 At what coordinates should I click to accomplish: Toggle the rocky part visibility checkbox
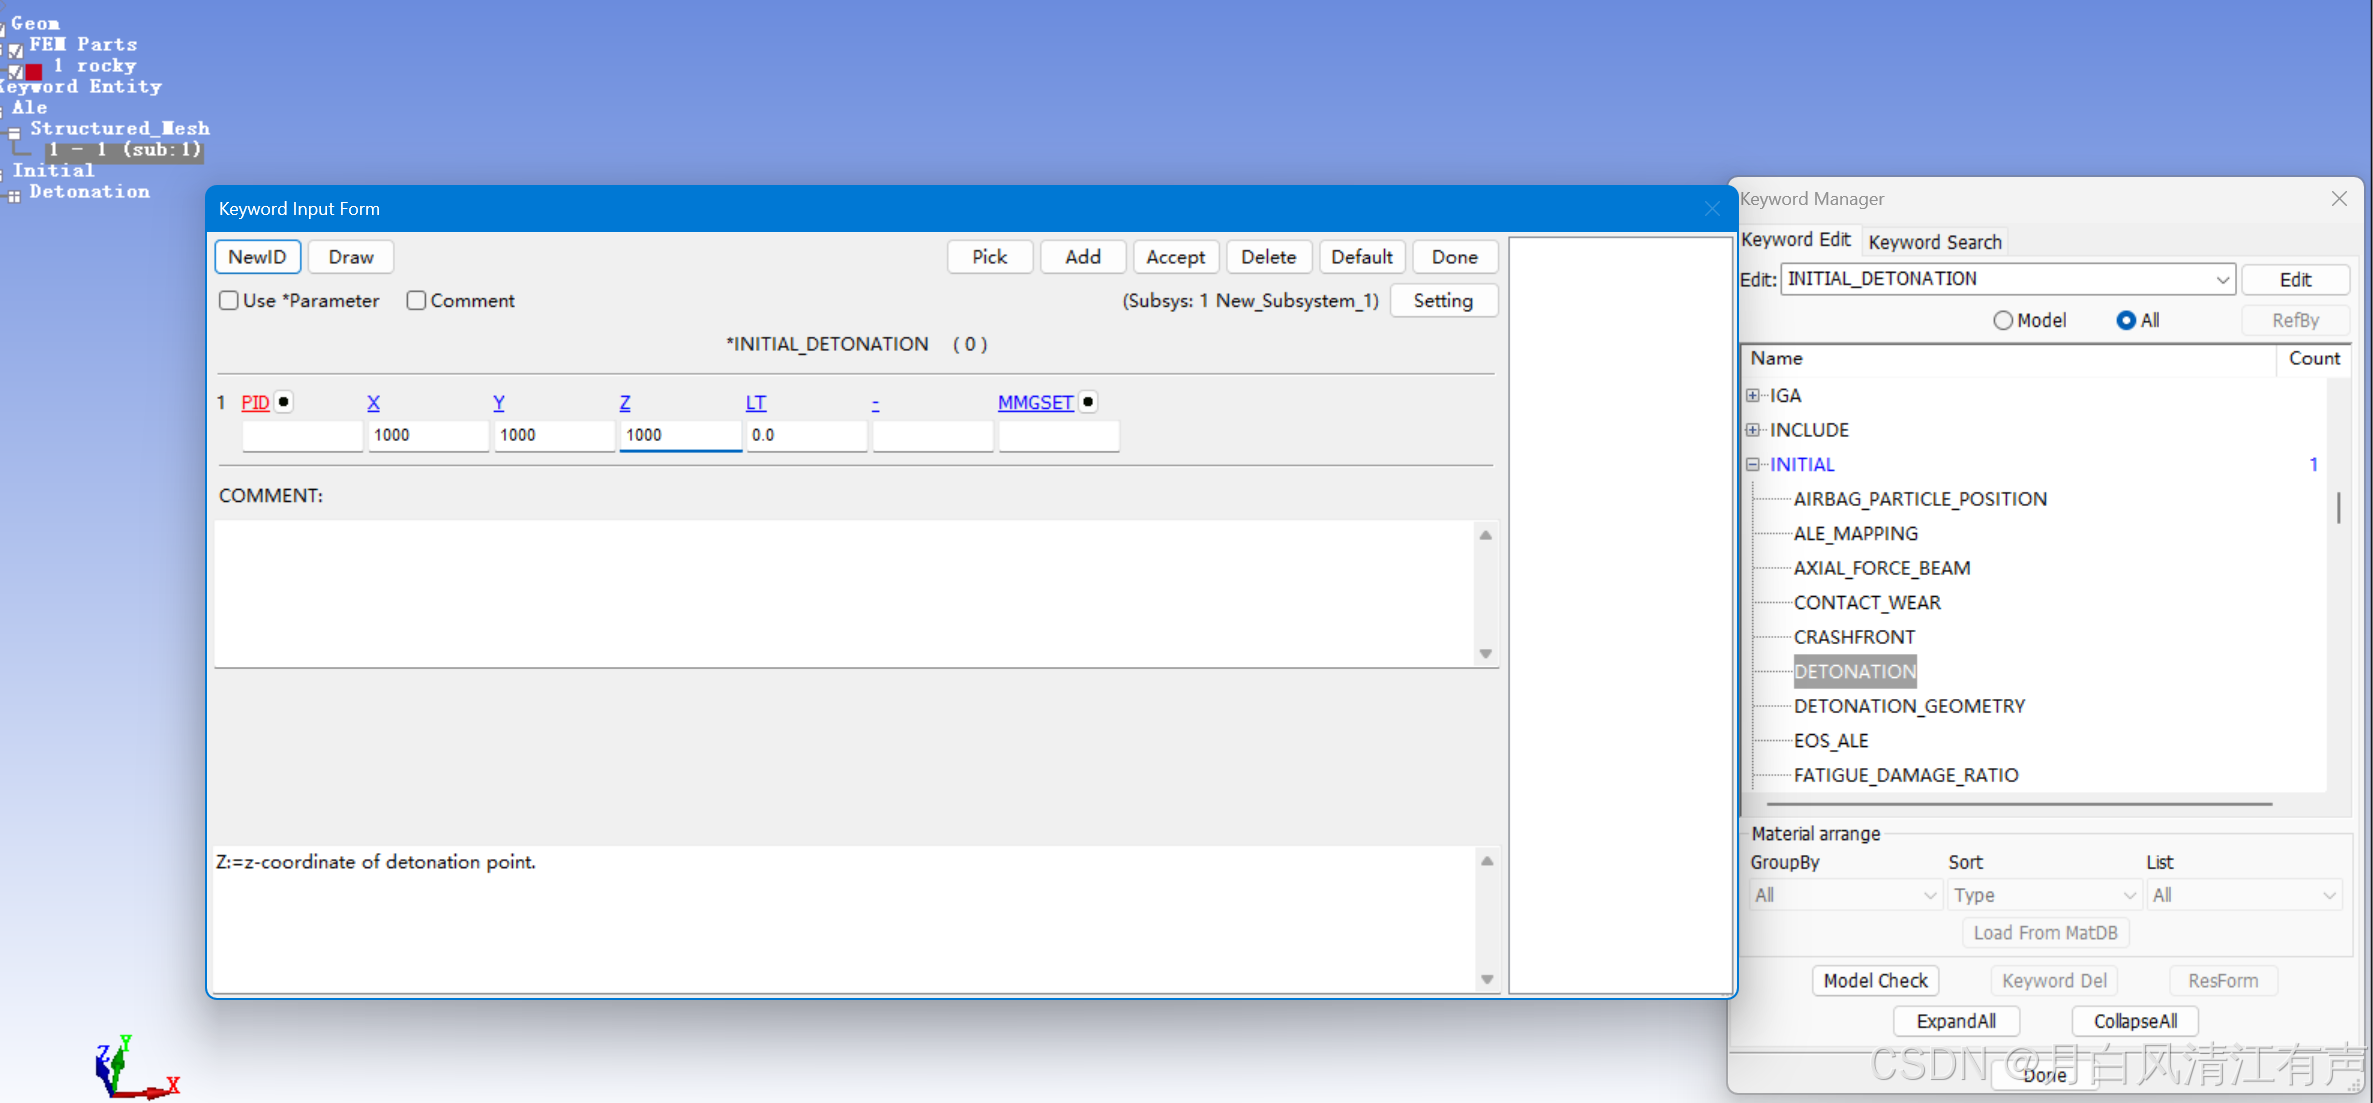16,71
